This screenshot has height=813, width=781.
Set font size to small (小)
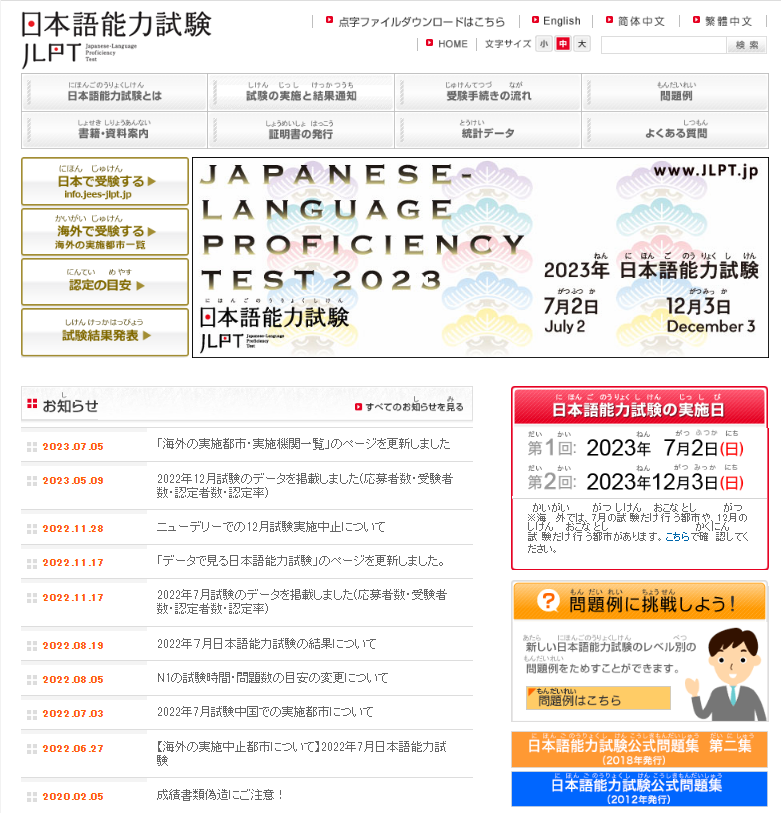pyautogui.click(x=543, y=44)
